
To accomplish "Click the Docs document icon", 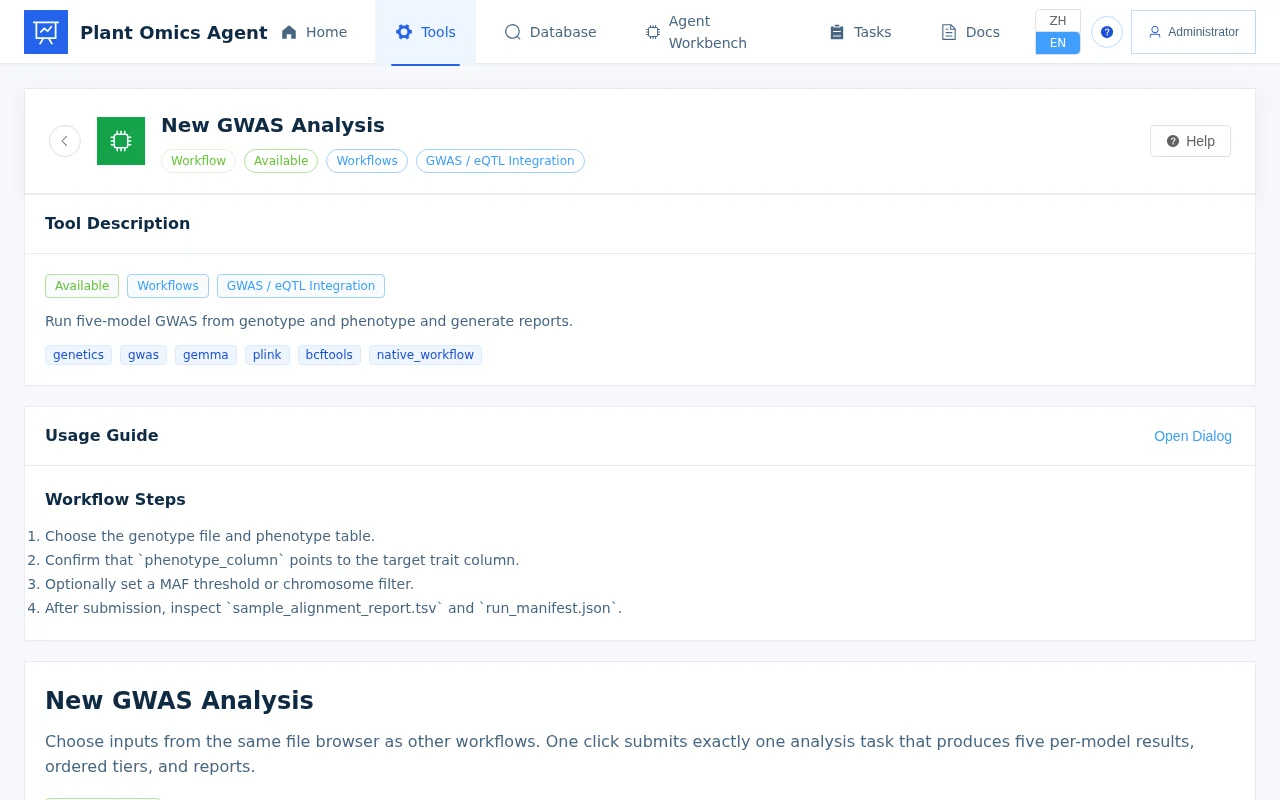I will (x=949, y=32).
